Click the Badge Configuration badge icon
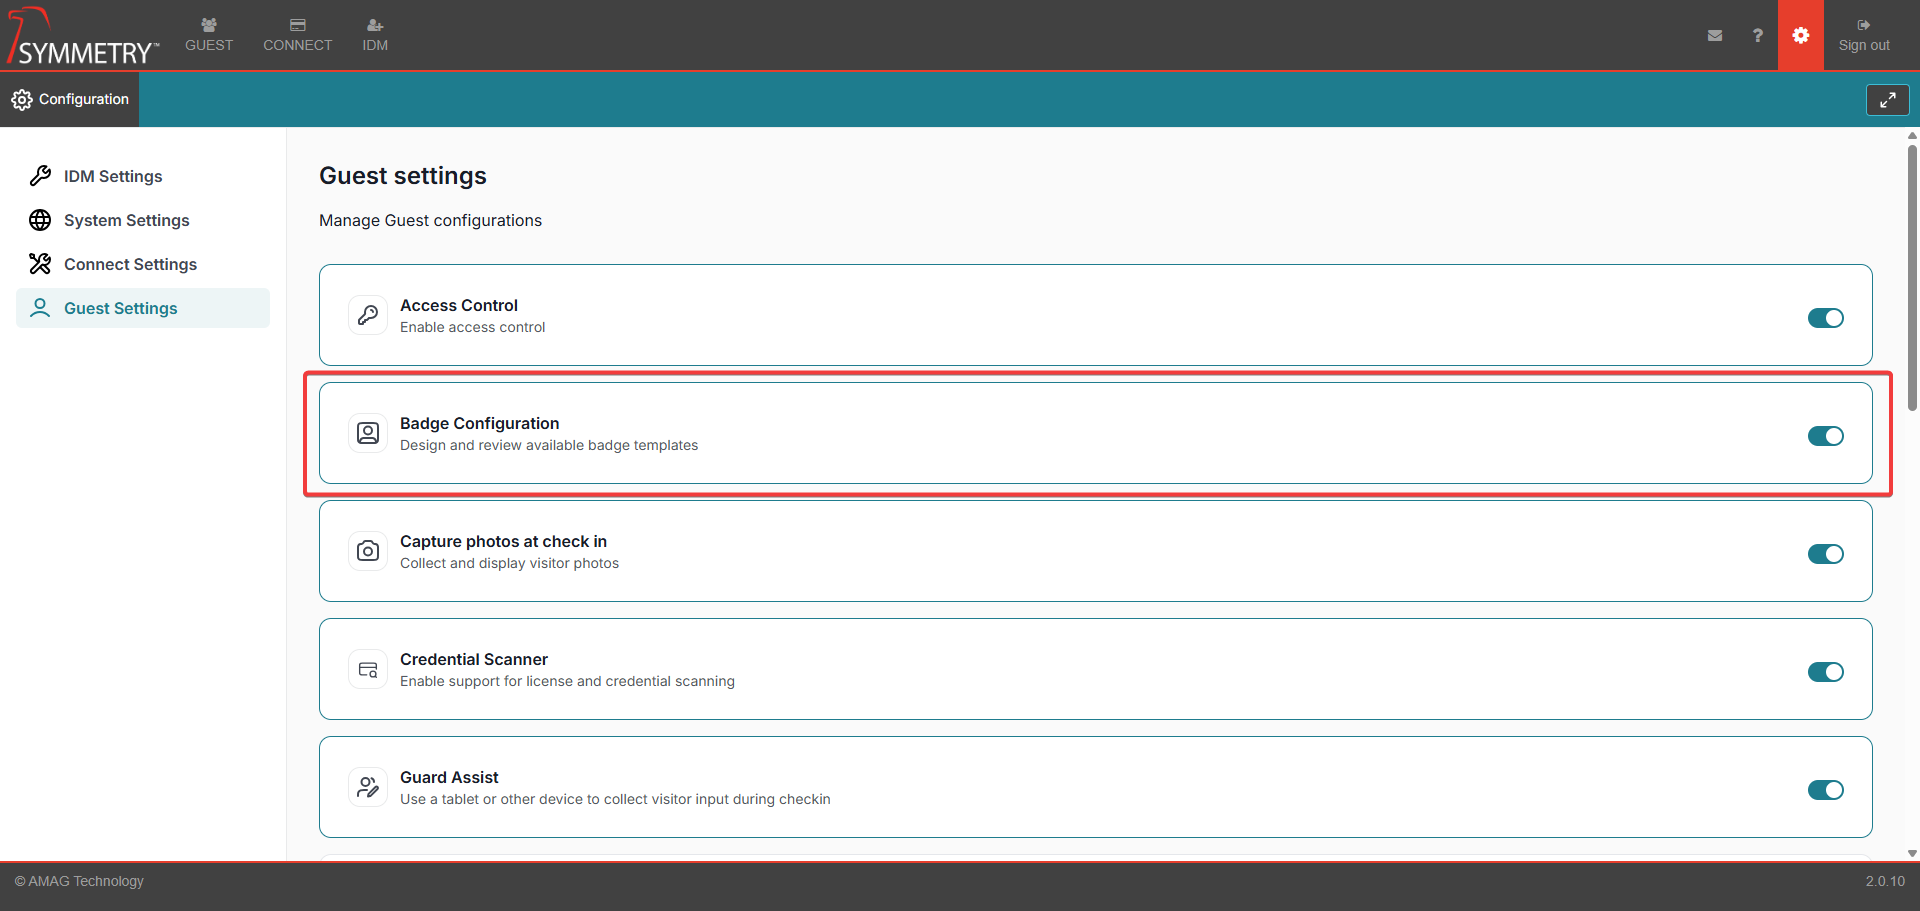 368,432
